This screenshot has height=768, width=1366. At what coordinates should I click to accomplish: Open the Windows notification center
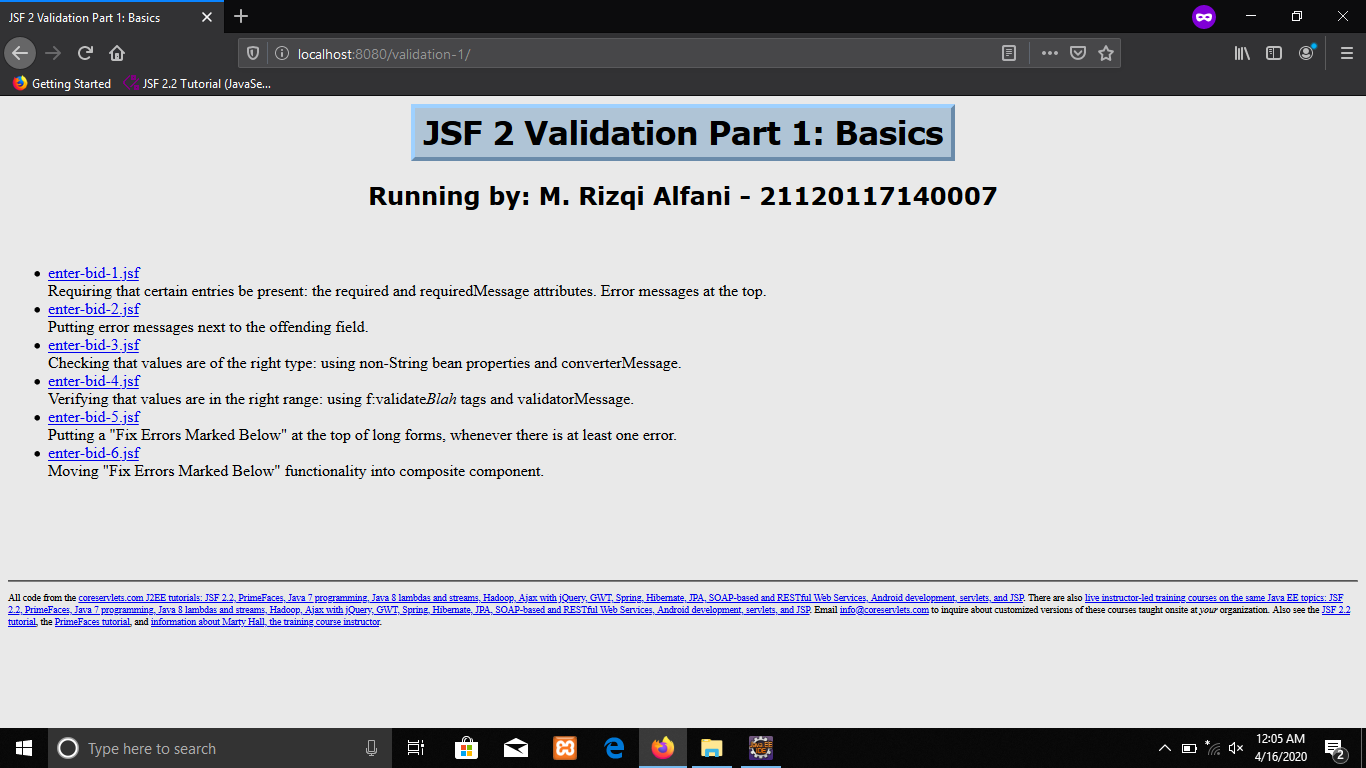[1333, 748]
